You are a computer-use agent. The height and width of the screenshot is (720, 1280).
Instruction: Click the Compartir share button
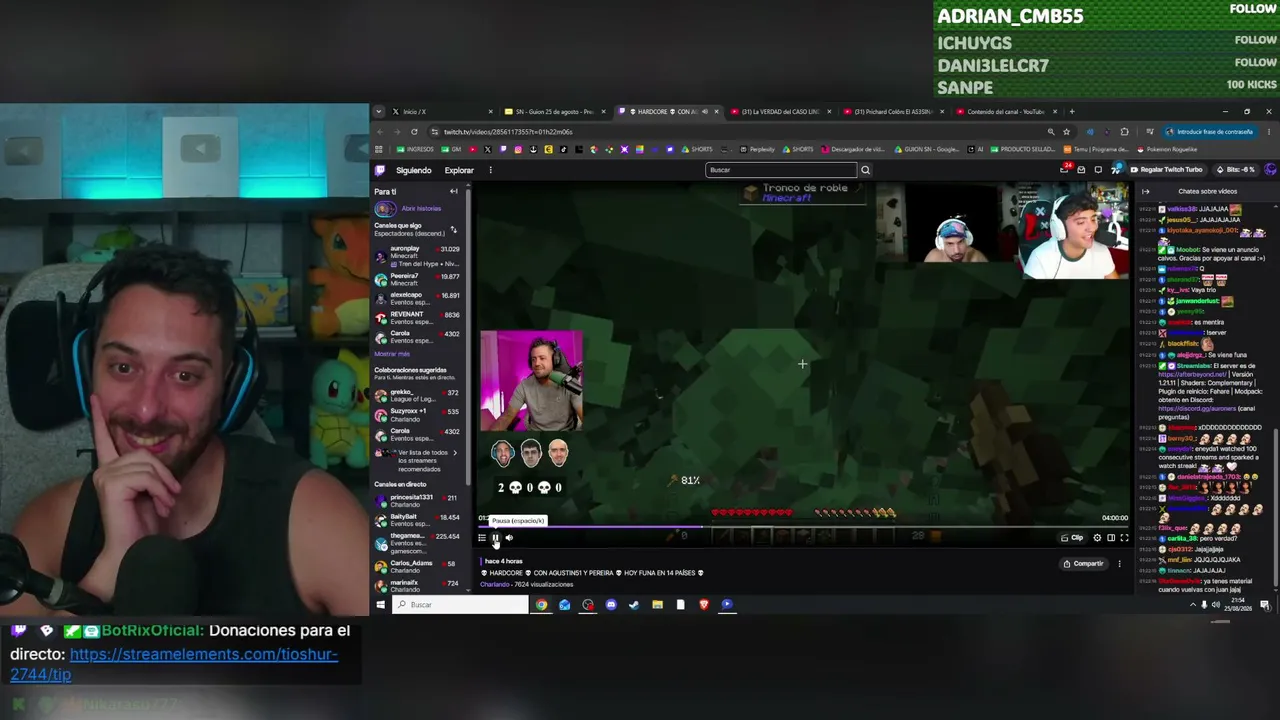coord(1083,564)
